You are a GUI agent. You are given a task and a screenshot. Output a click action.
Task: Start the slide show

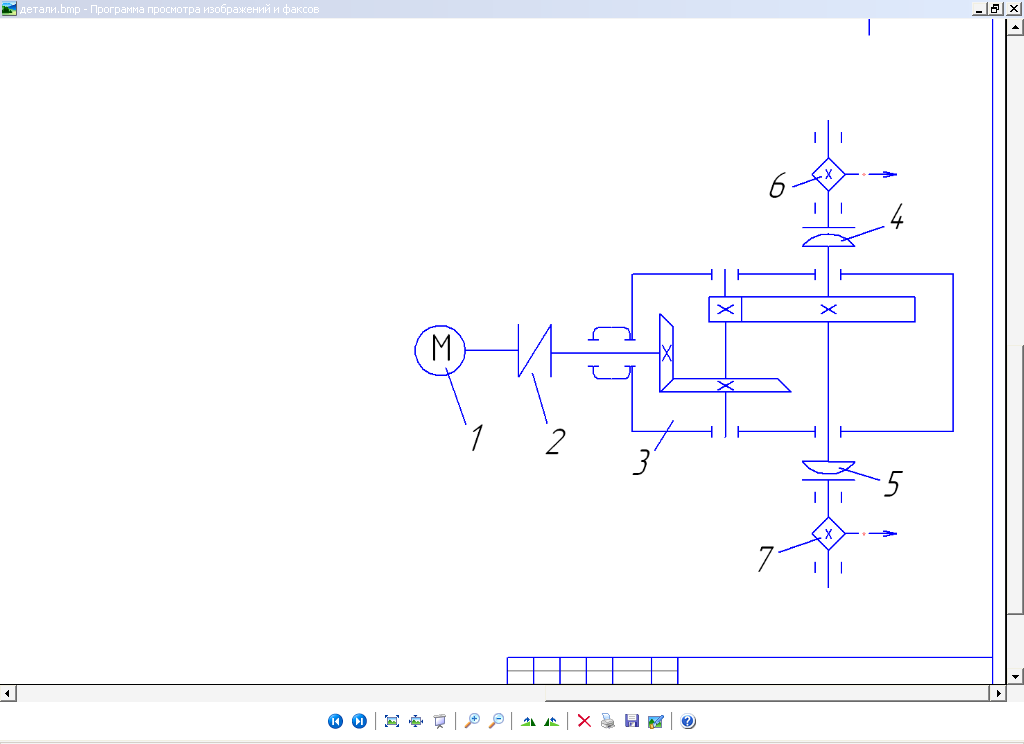[x=439, y=721]
